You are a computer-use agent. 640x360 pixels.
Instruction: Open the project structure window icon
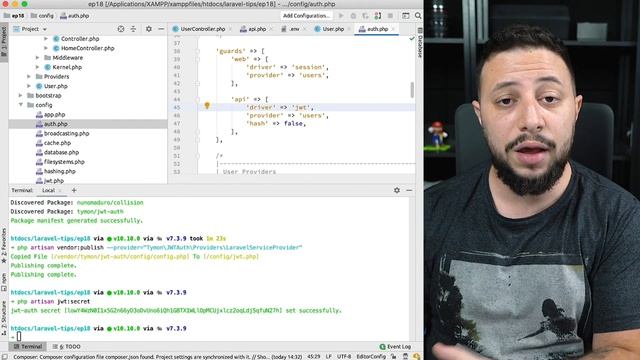[x=405, y=16]
